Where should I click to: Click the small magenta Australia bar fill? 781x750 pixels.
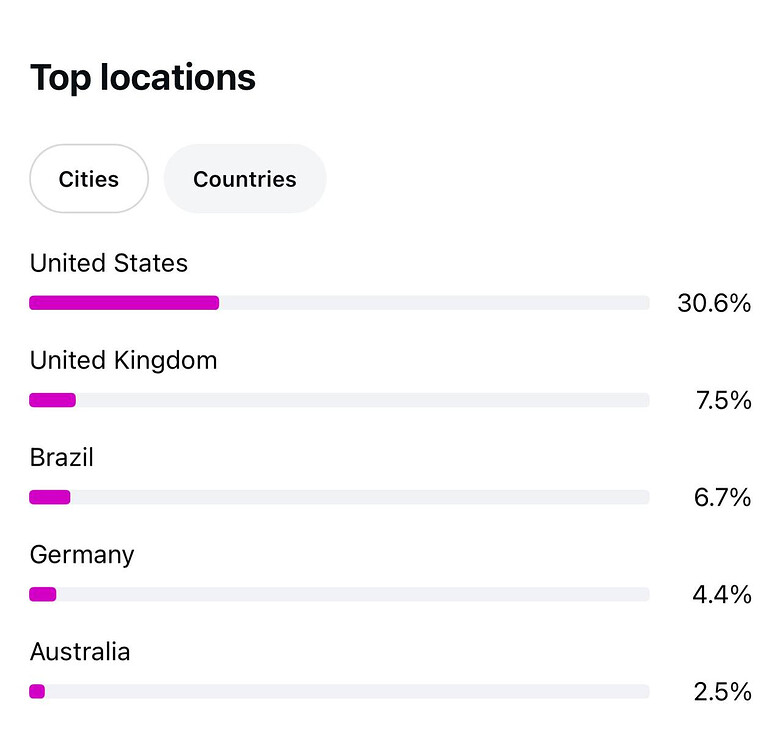37,691
